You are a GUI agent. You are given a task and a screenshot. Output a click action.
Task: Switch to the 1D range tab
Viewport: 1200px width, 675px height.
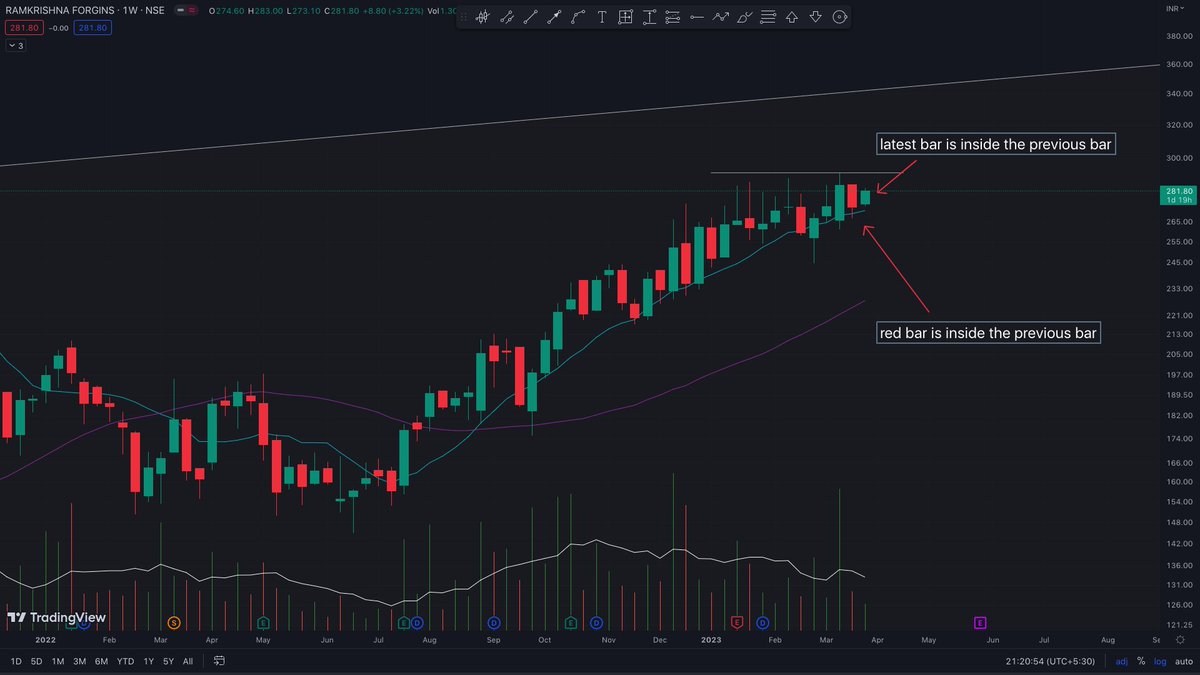pyautogui.click(x=15, y=661)
